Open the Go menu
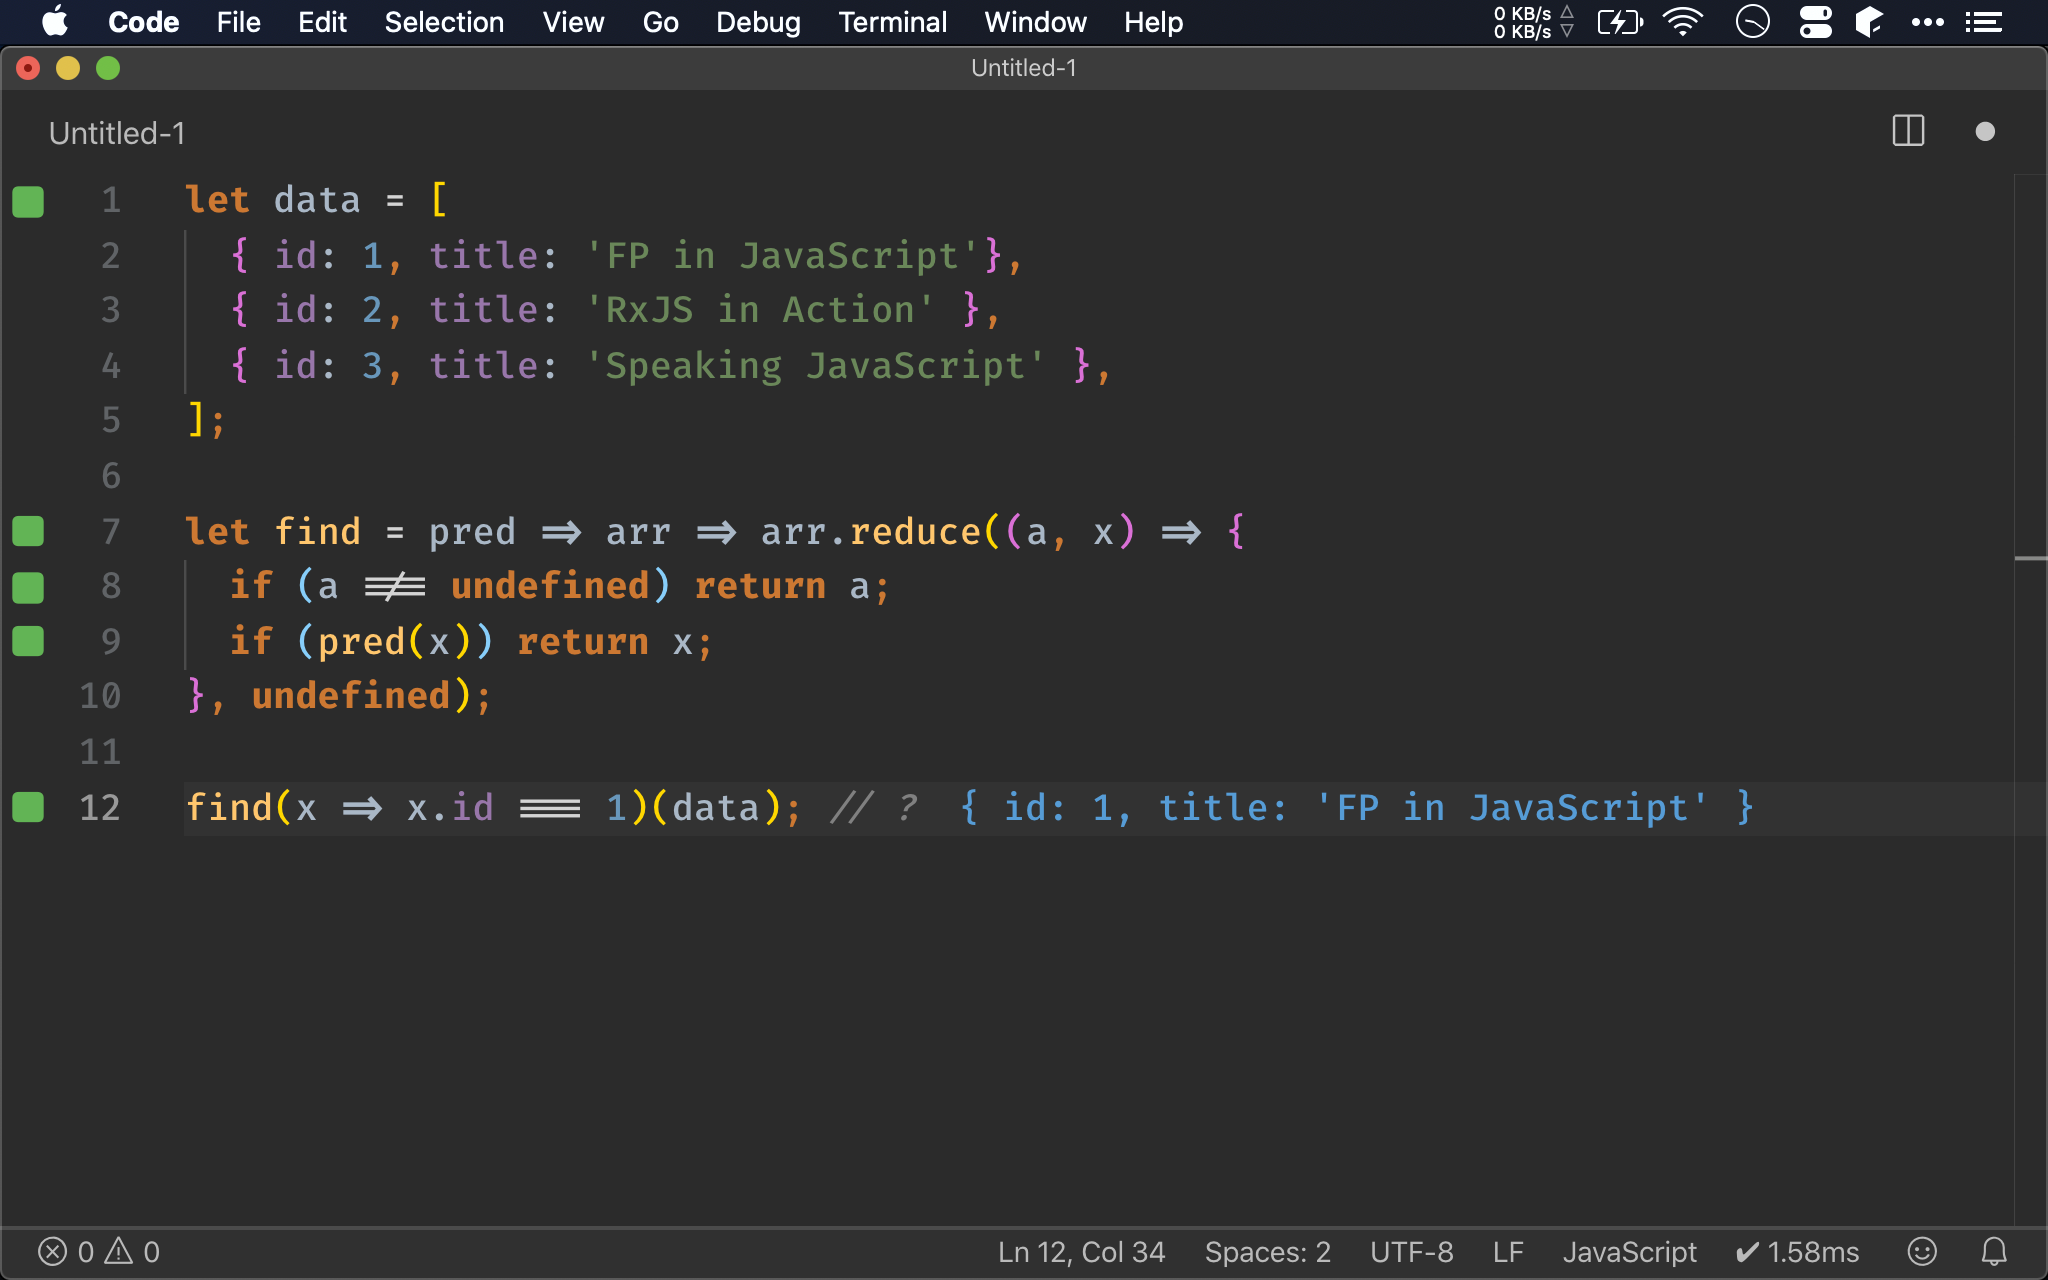Image resolution: width=2048 pixels, height=1280 pixels. (x=660, y=22)
